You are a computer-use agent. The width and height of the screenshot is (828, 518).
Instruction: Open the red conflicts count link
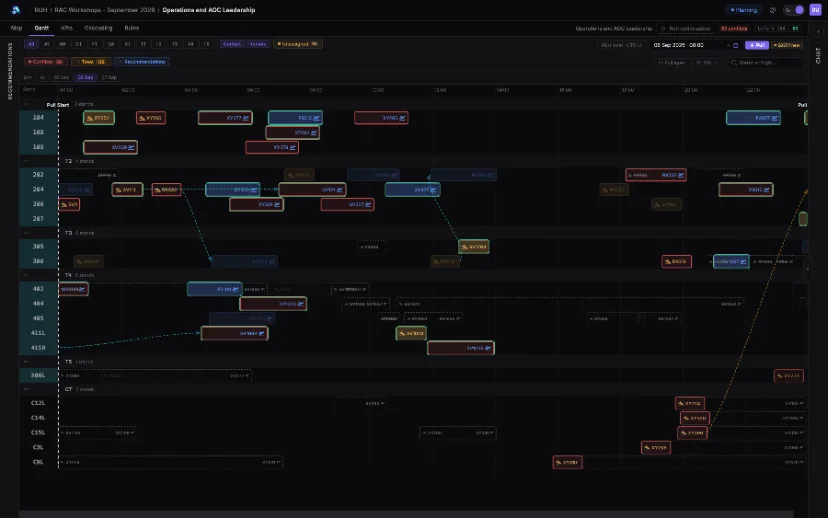tap(734, 29)
